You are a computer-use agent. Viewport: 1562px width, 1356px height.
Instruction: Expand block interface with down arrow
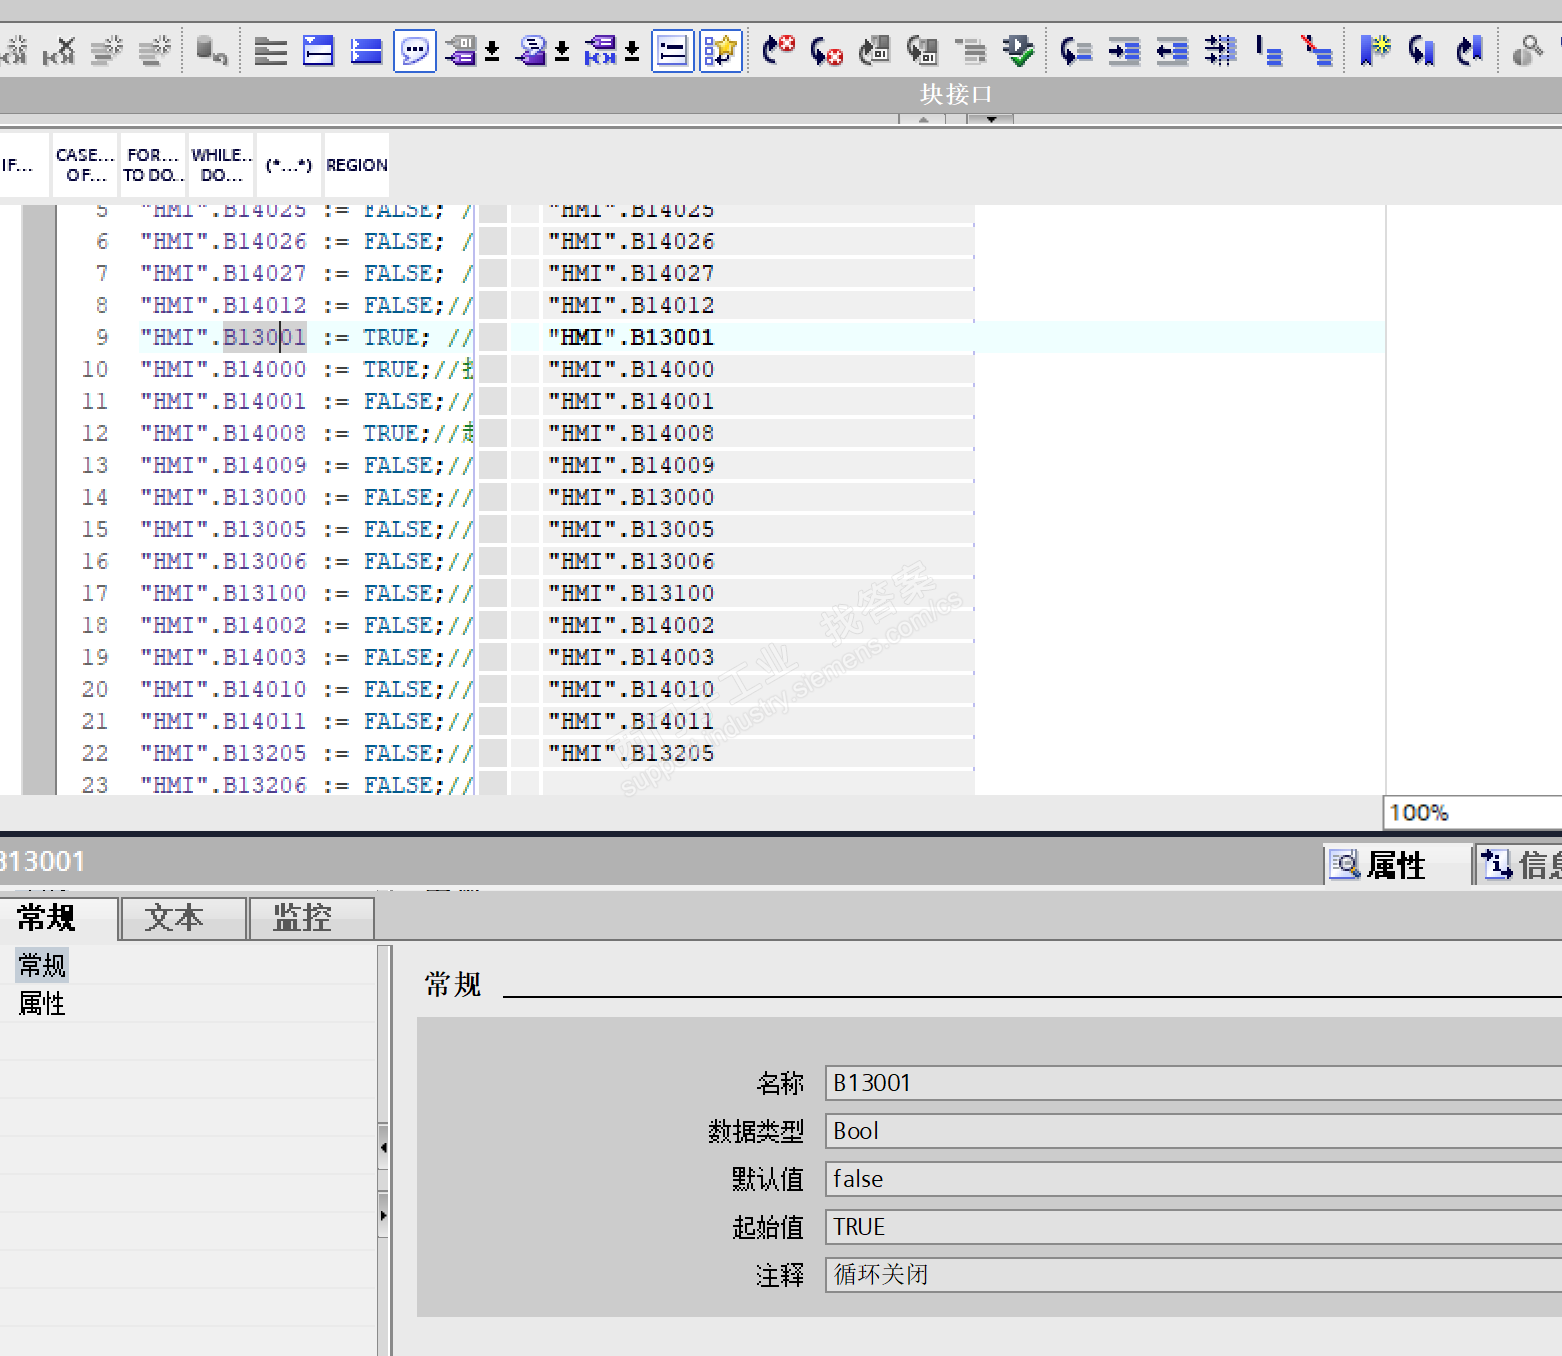[991, 119]
